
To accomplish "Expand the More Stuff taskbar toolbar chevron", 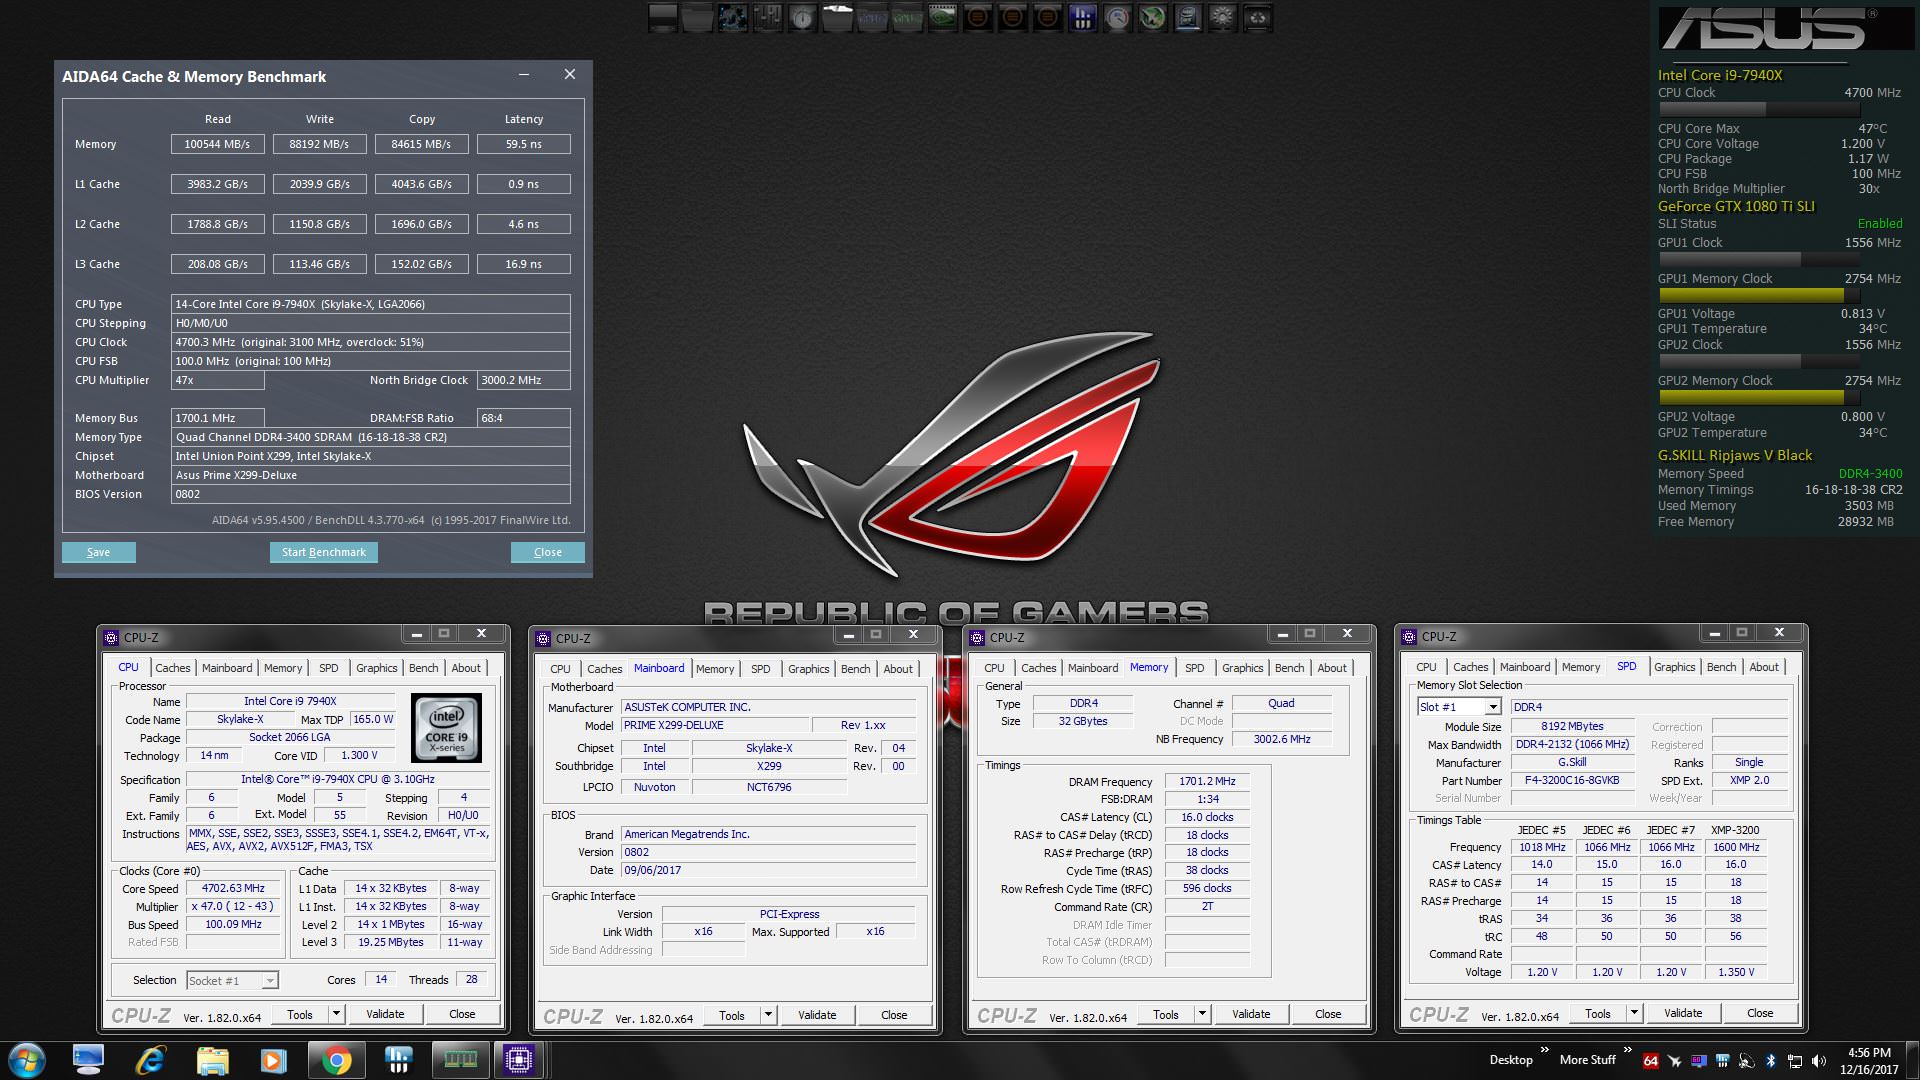I will 1627,1050.
